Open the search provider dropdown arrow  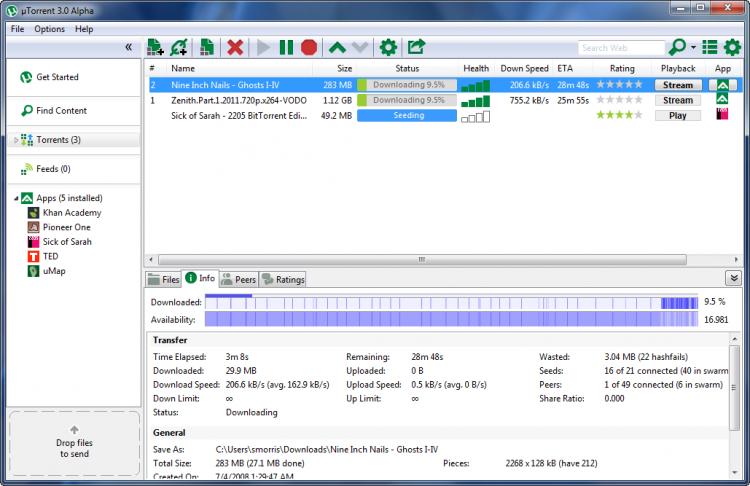coord(693,47)
